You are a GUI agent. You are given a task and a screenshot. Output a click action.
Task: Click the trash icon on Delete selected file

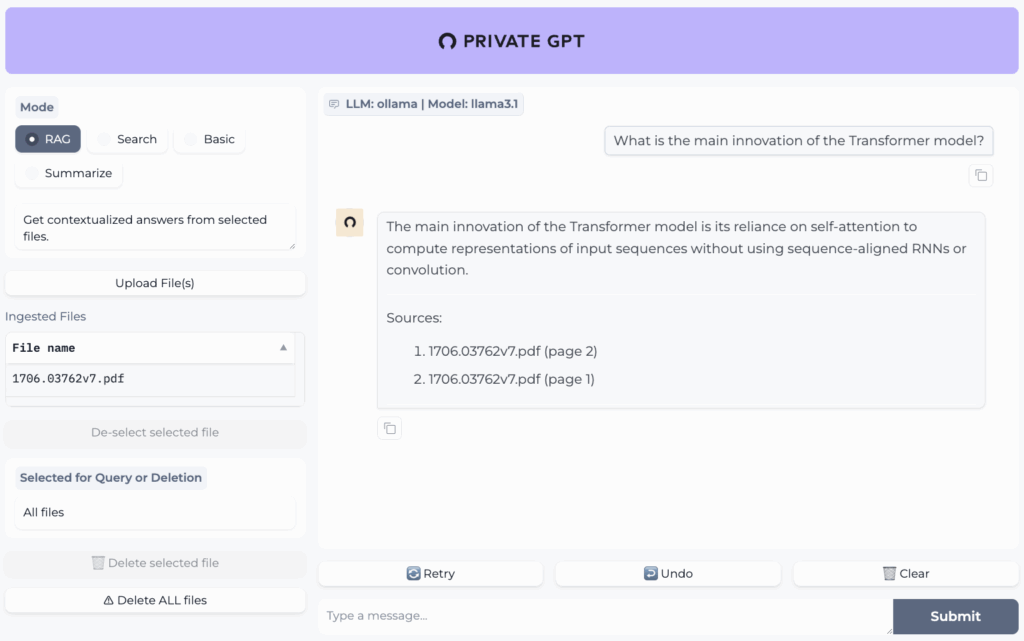click(101, 563)
